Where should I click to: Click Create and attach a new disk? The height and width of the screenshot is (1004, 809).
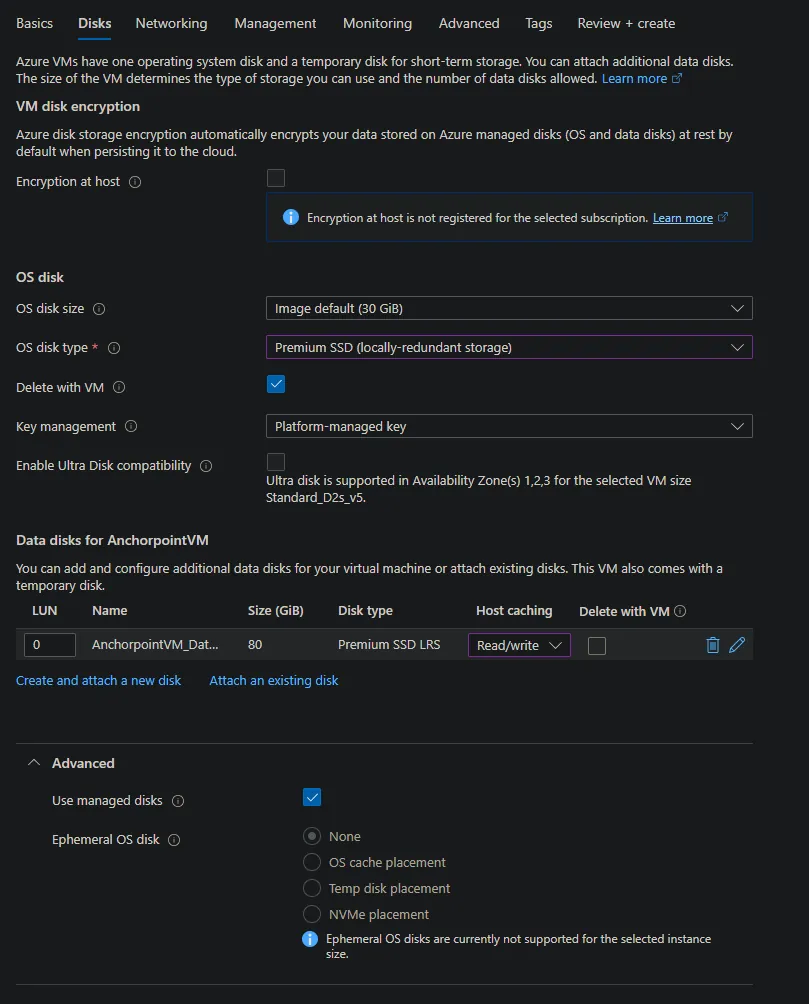click(98, 680)
